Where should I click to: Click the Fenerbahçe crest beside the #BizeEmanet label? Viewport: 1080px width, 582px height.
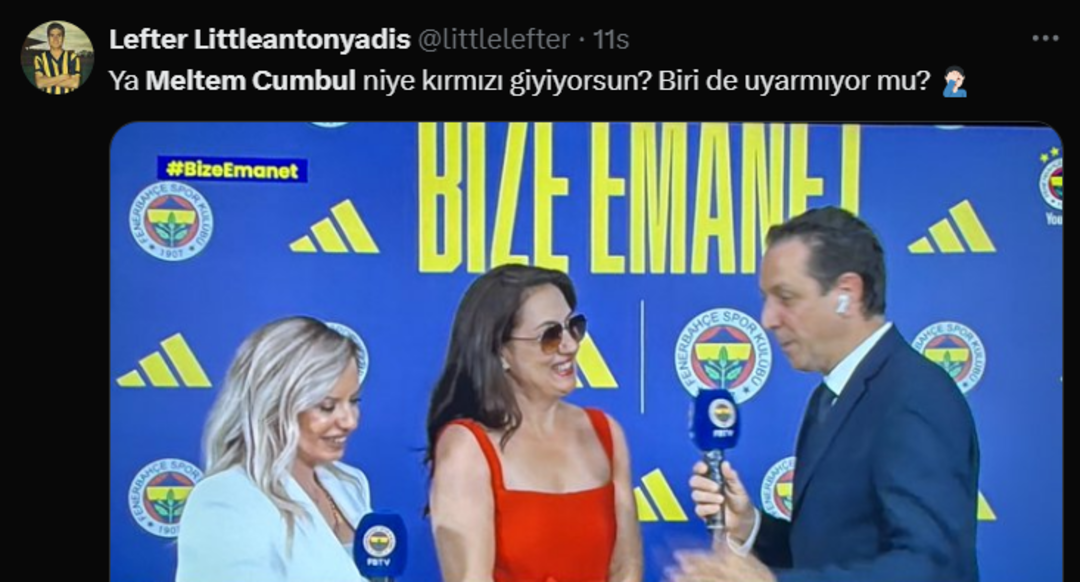coord(171,221)
